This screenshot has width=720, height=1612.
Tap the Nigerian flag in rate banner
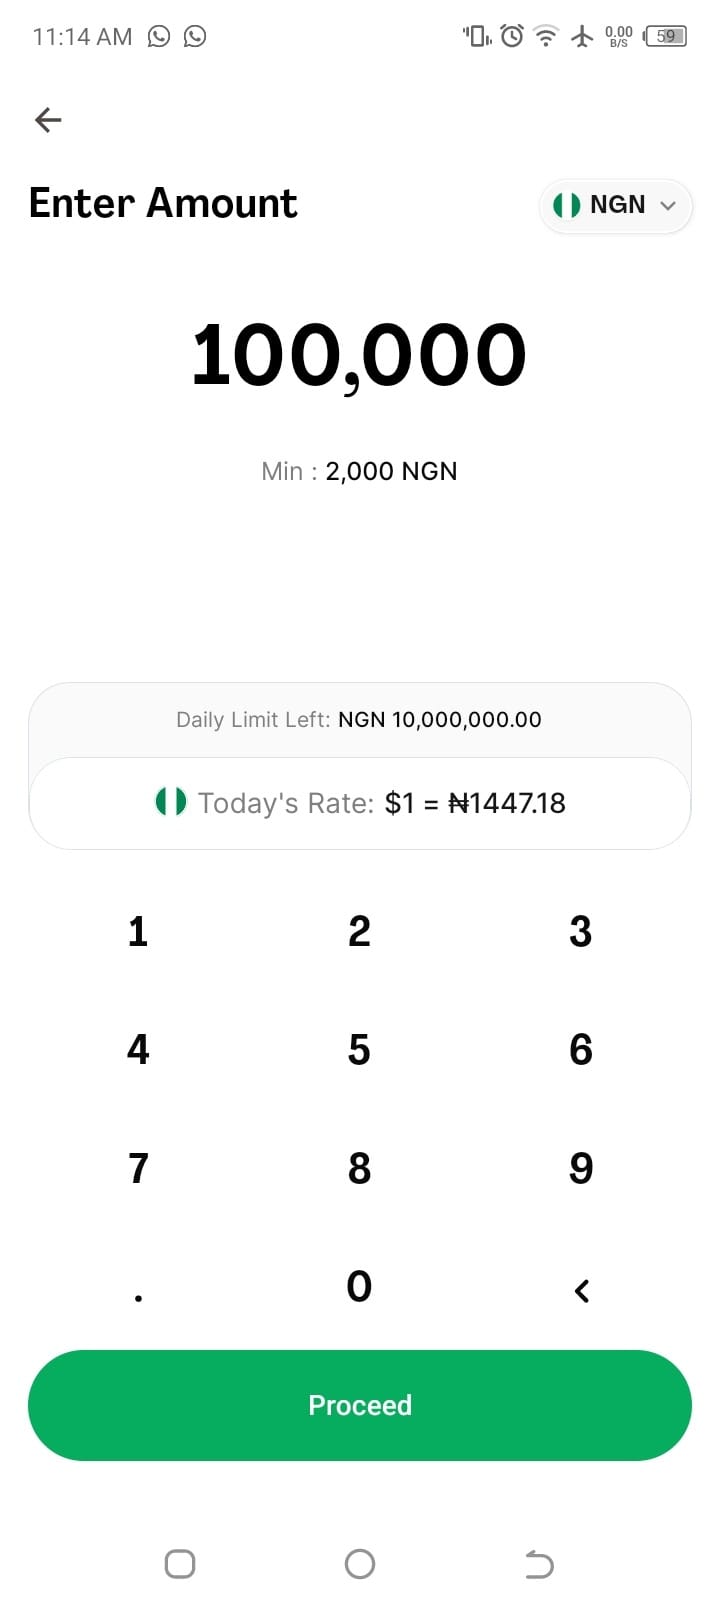(171, 802)
